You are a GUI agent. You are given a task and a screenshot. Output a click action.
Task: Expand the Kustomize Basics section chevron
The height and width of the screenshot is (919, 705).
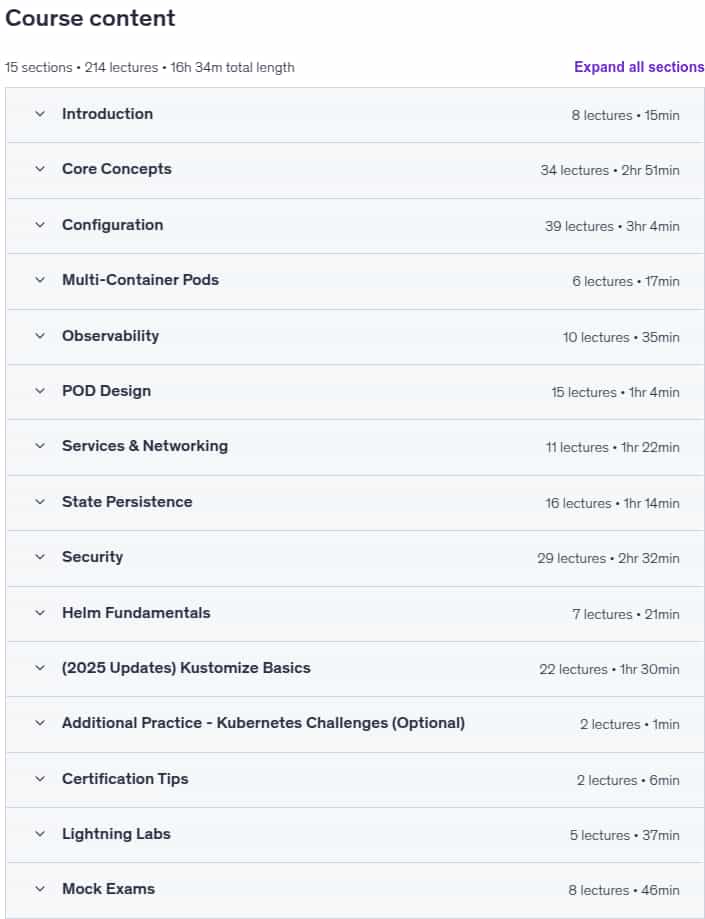coord(40,668)
